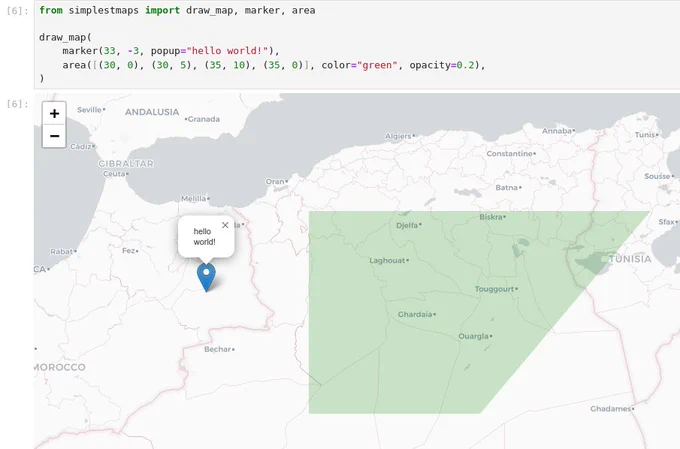Click the input cell [6] prompt
This screenshot has height=449, width=680.
17,11
